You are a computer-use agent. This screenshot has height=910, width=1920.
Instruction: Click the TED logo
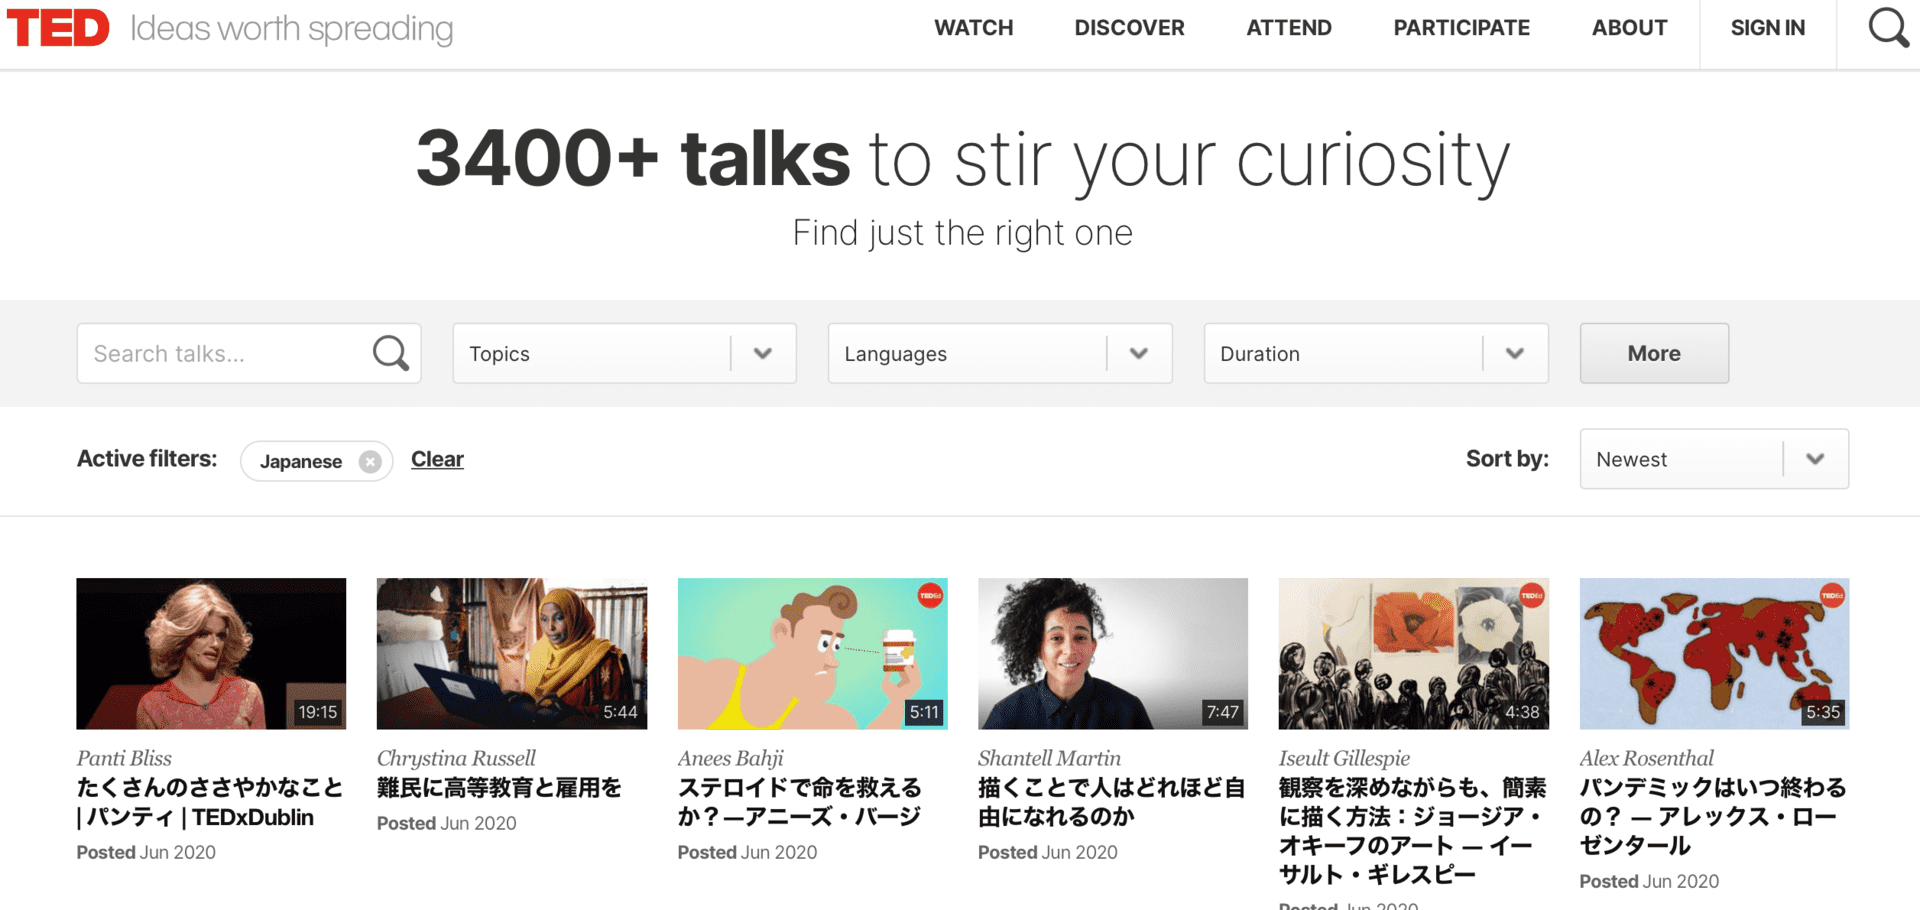pyautogui.click(x=58, y=28)
